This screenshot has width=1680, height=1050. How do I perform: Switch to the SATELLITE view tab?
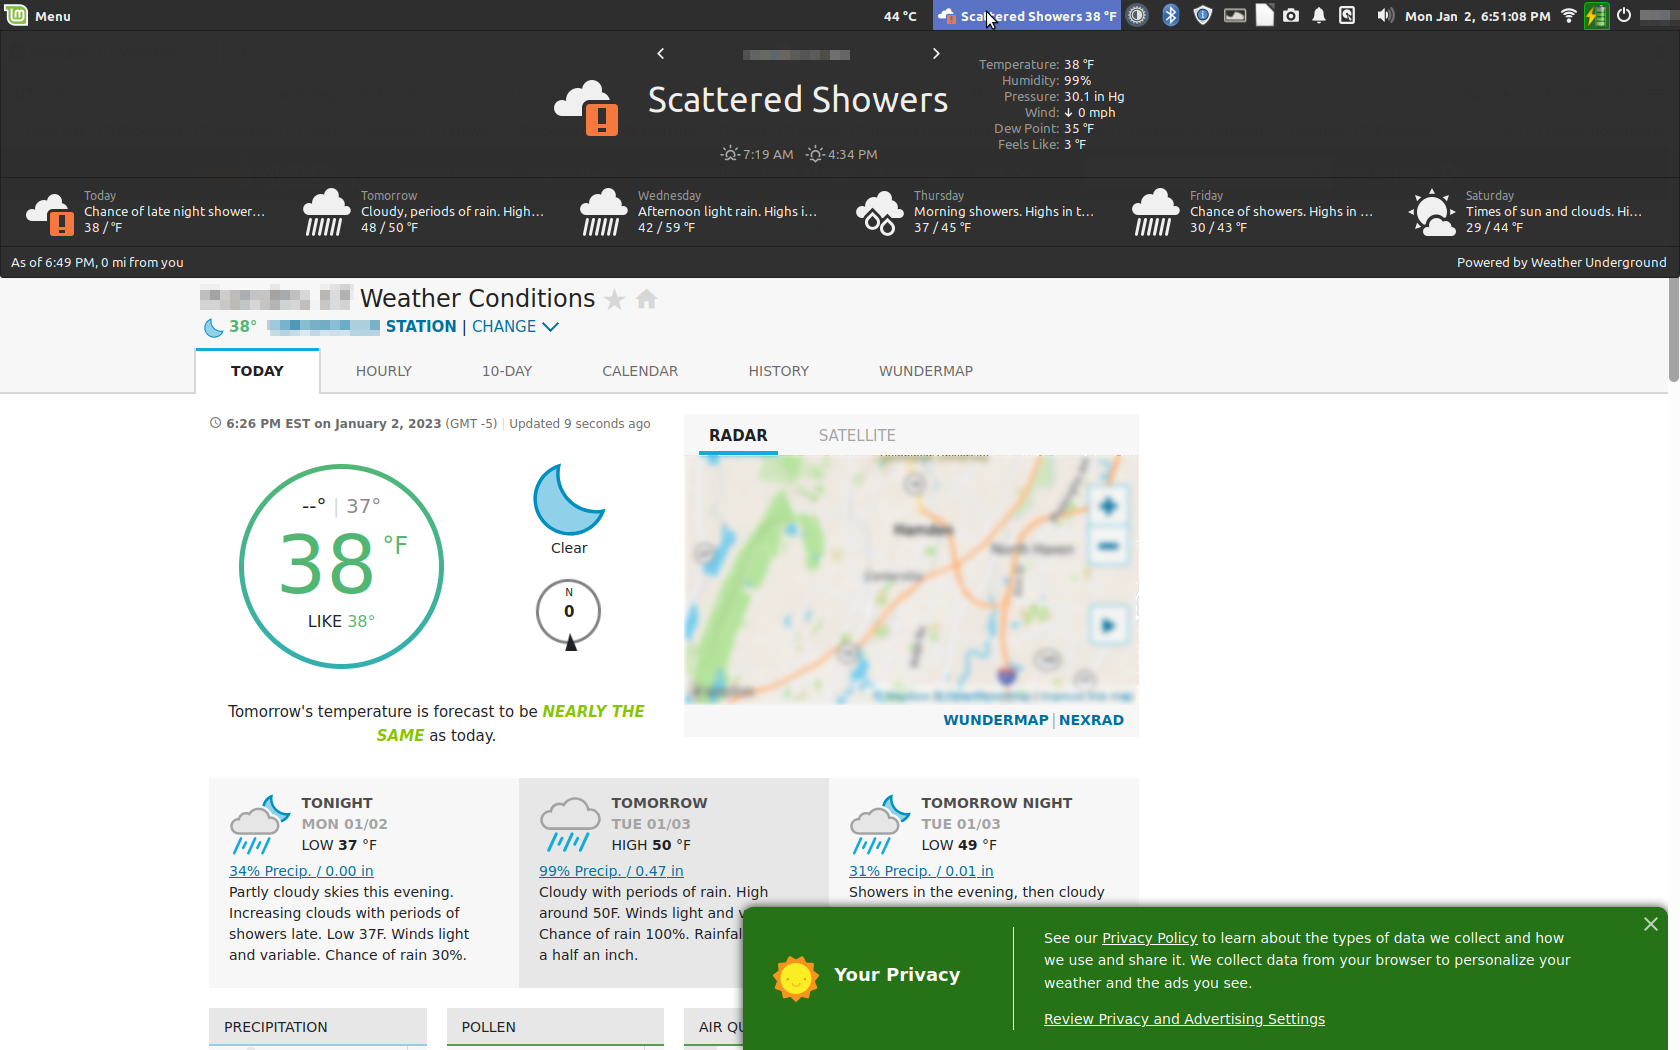tap(857, 435)
